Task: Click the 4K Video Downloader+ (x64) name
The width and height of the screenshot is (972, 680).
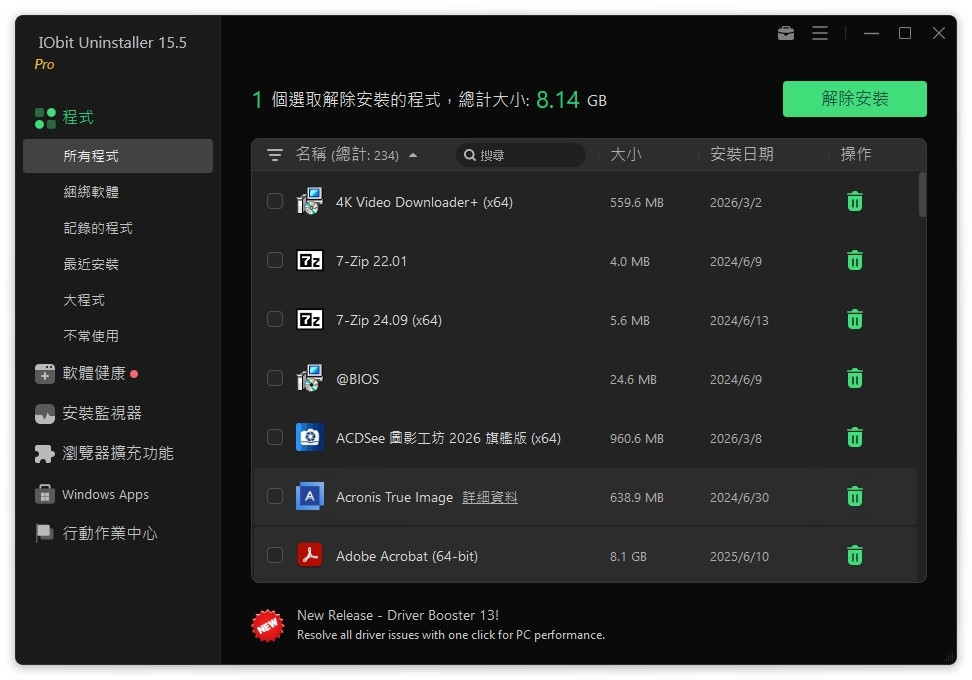Action: click(x=424, y=202)
